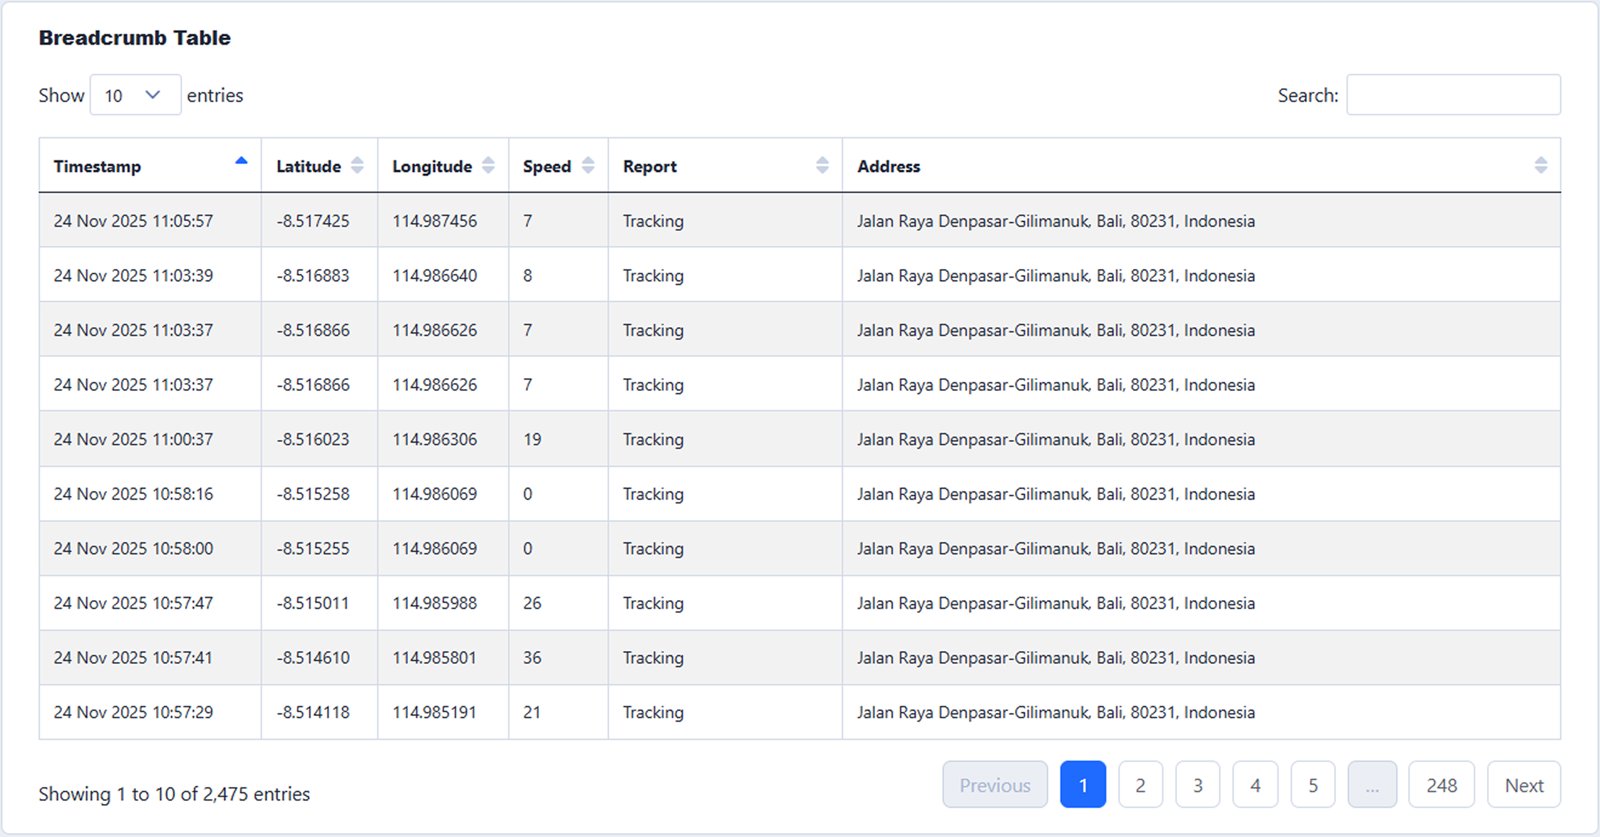Viewport: 1600px width, 837px height.
Task: Sort by Report column arrows
Action: point(822,166)
